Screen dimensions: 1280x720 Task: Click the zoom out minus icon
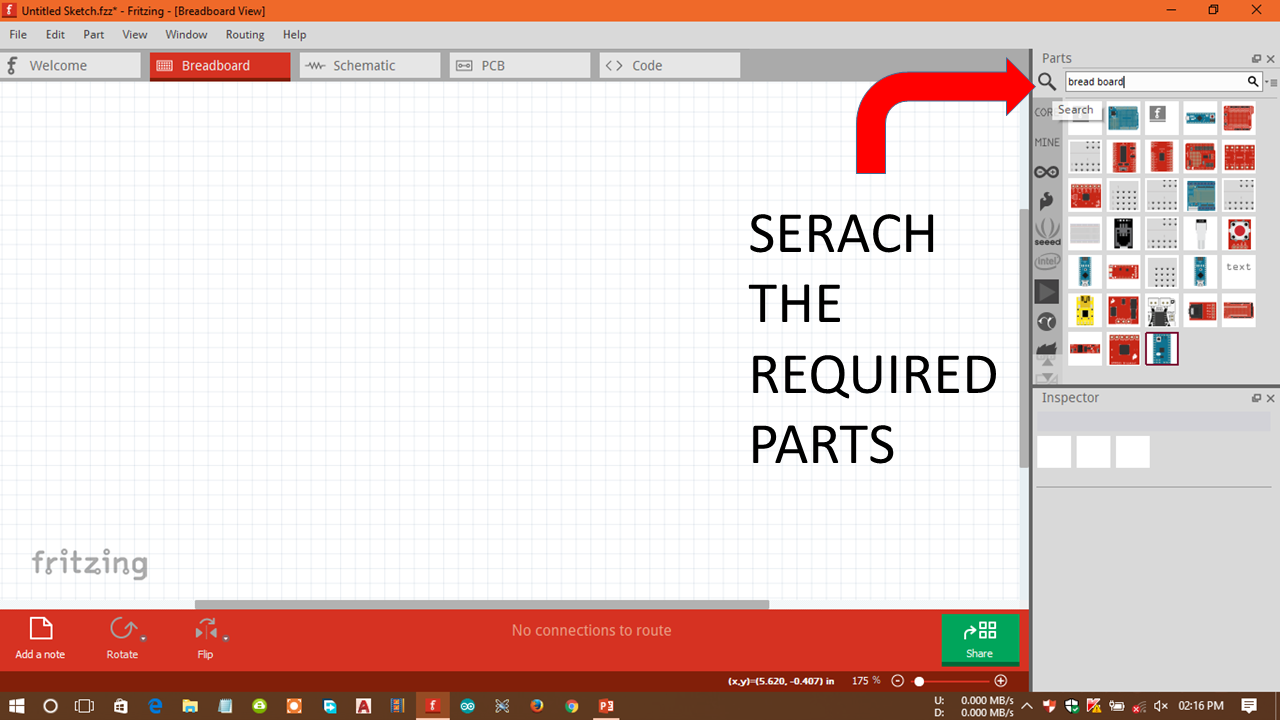(897, 681)
